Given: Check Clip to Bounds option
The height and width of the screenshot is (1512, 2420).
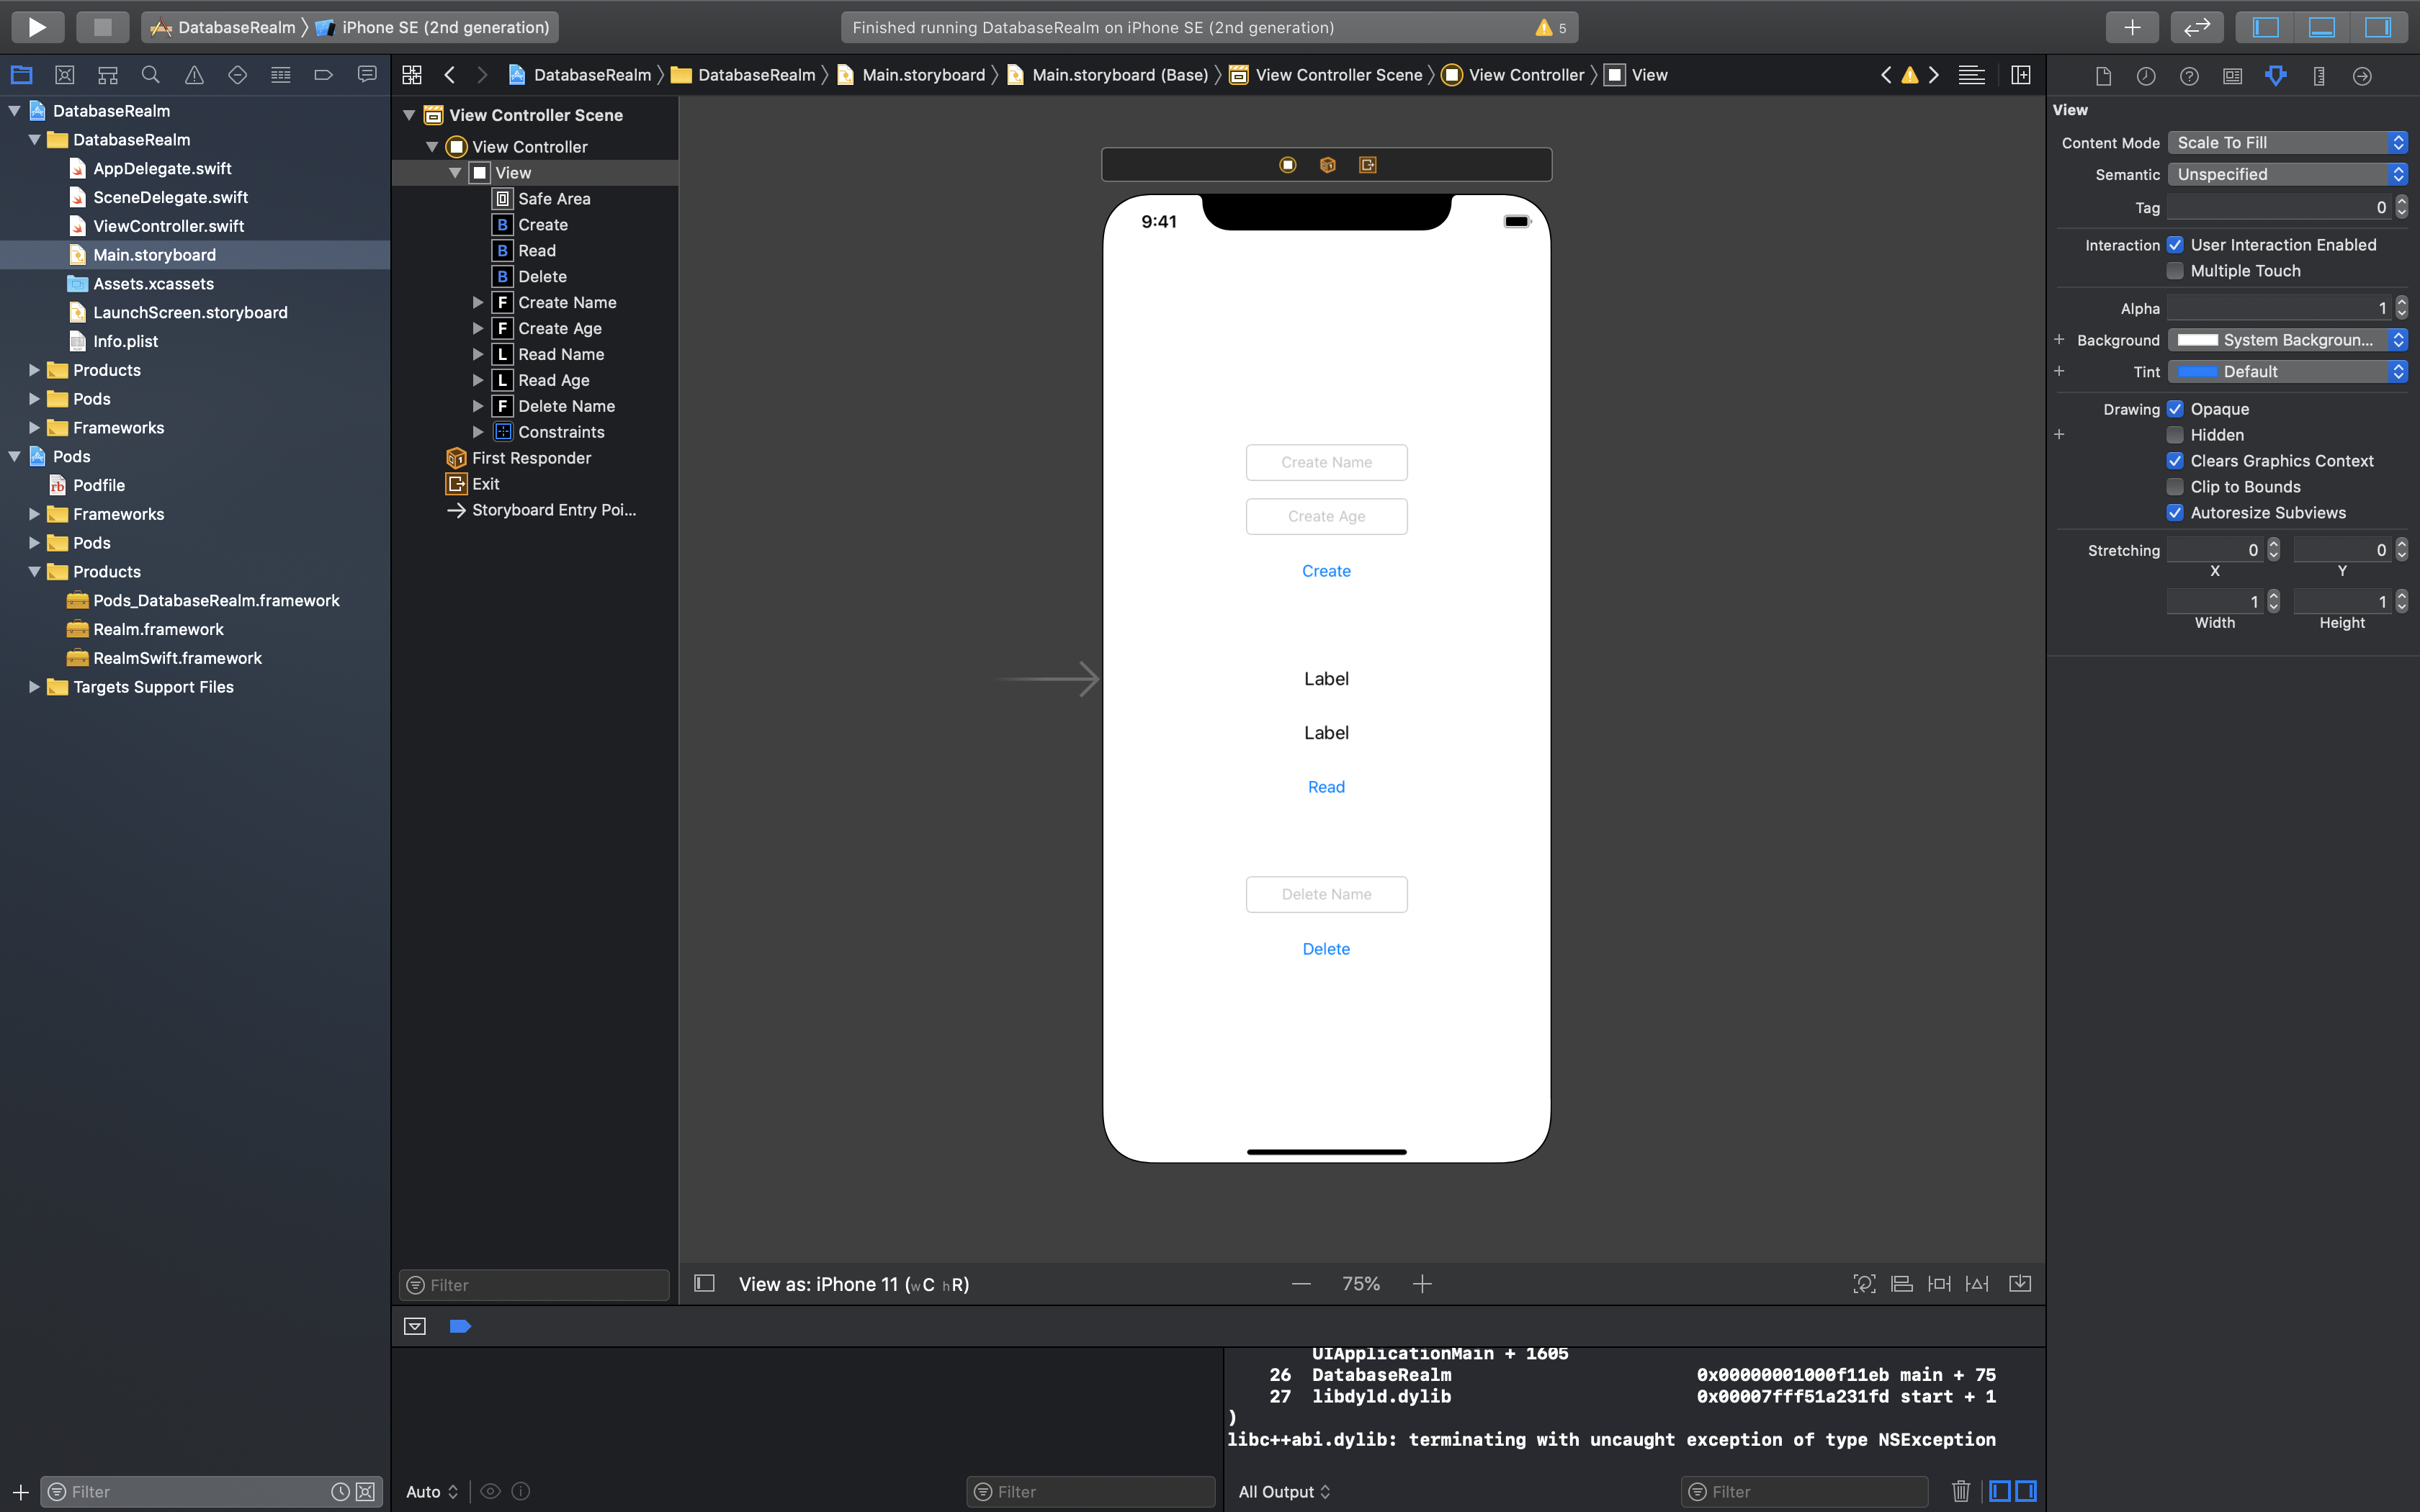Looking at the screenshot, I should click(x=2175, y=487).
